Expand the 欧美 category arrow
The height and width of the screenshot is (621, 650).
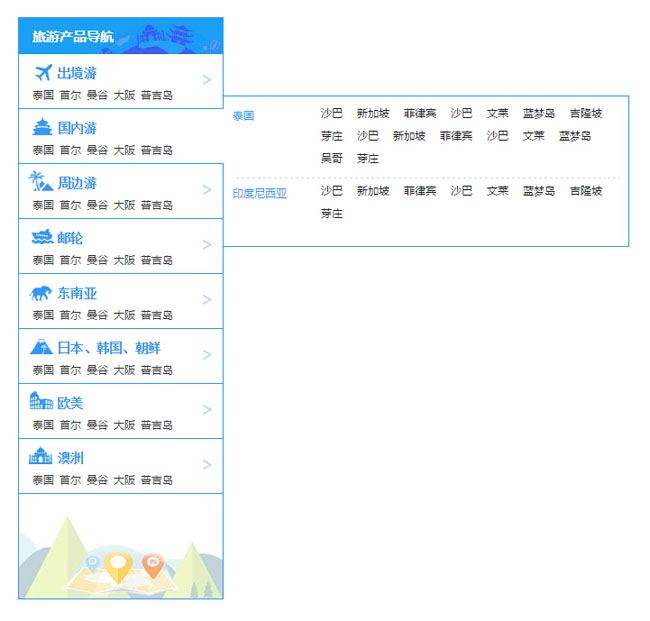pos(207,410)
